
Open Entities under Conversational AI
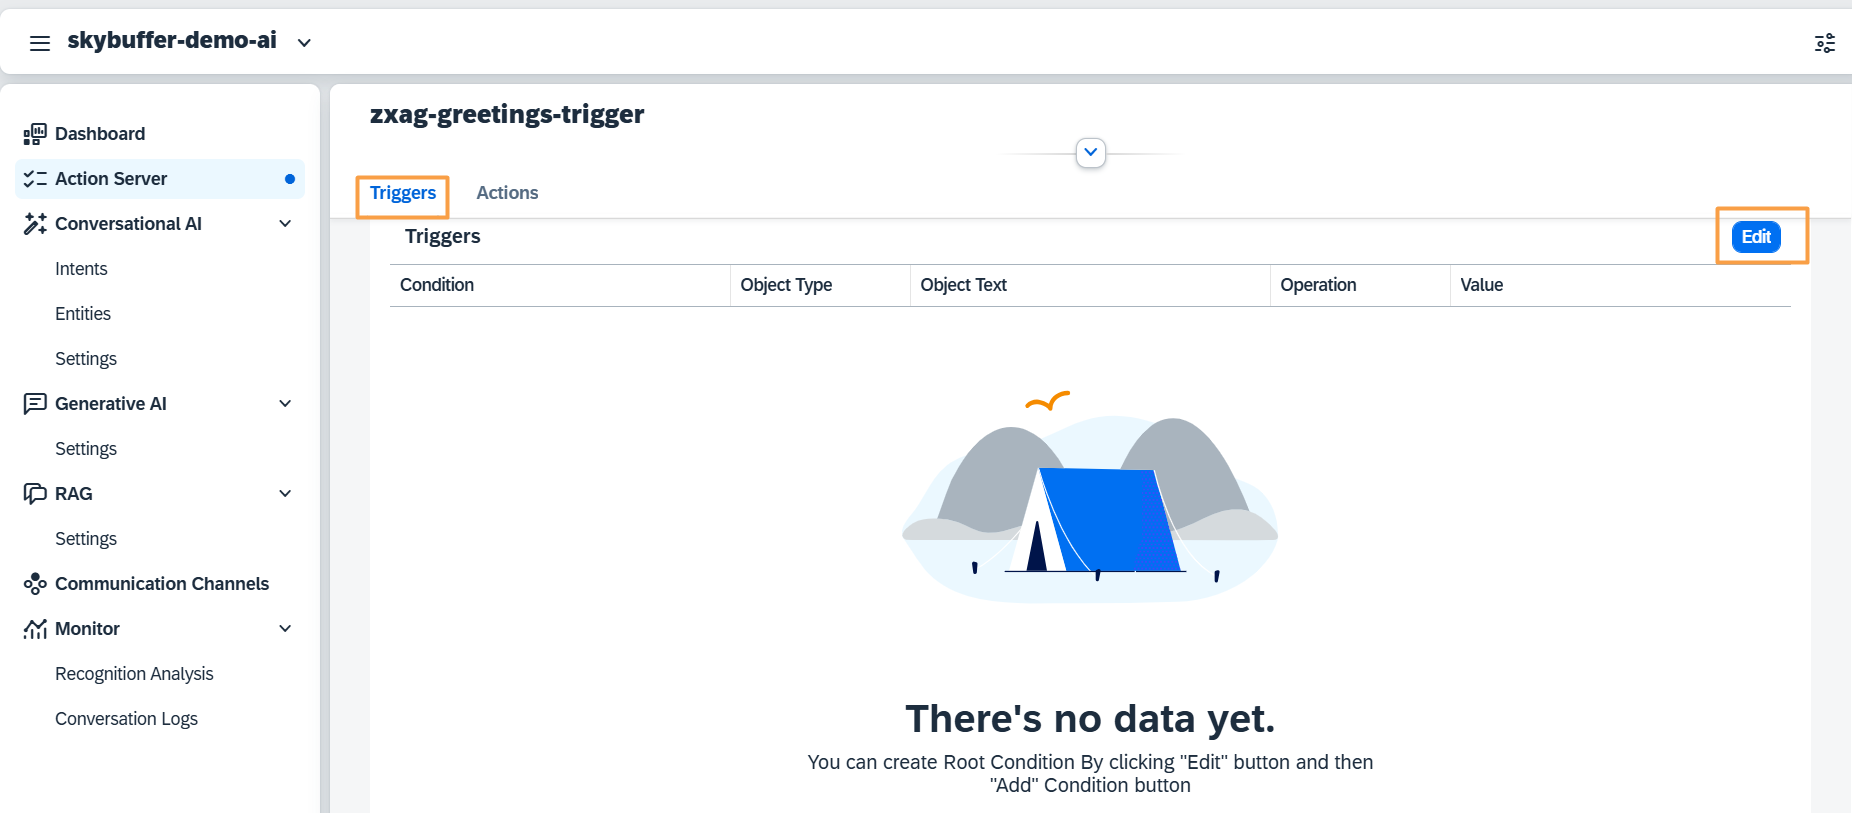pos(83,314)
